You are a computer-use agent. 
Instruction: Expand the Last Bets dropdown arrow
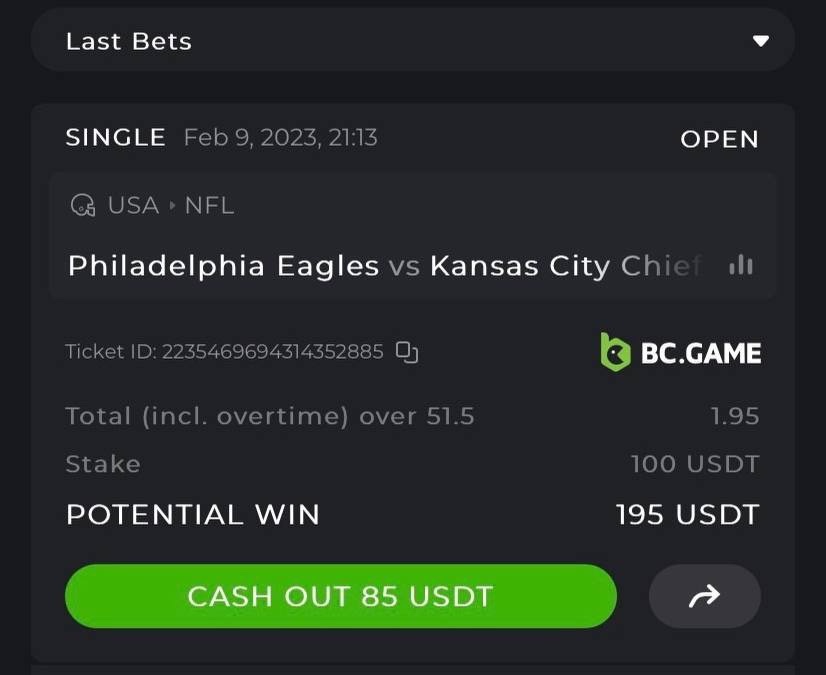761,41
